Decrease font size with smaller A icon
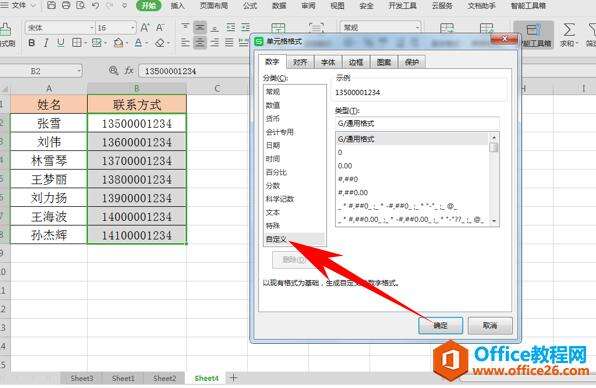Image resolution: width=596 pixels, height=388 pixels. click(160, 27)
